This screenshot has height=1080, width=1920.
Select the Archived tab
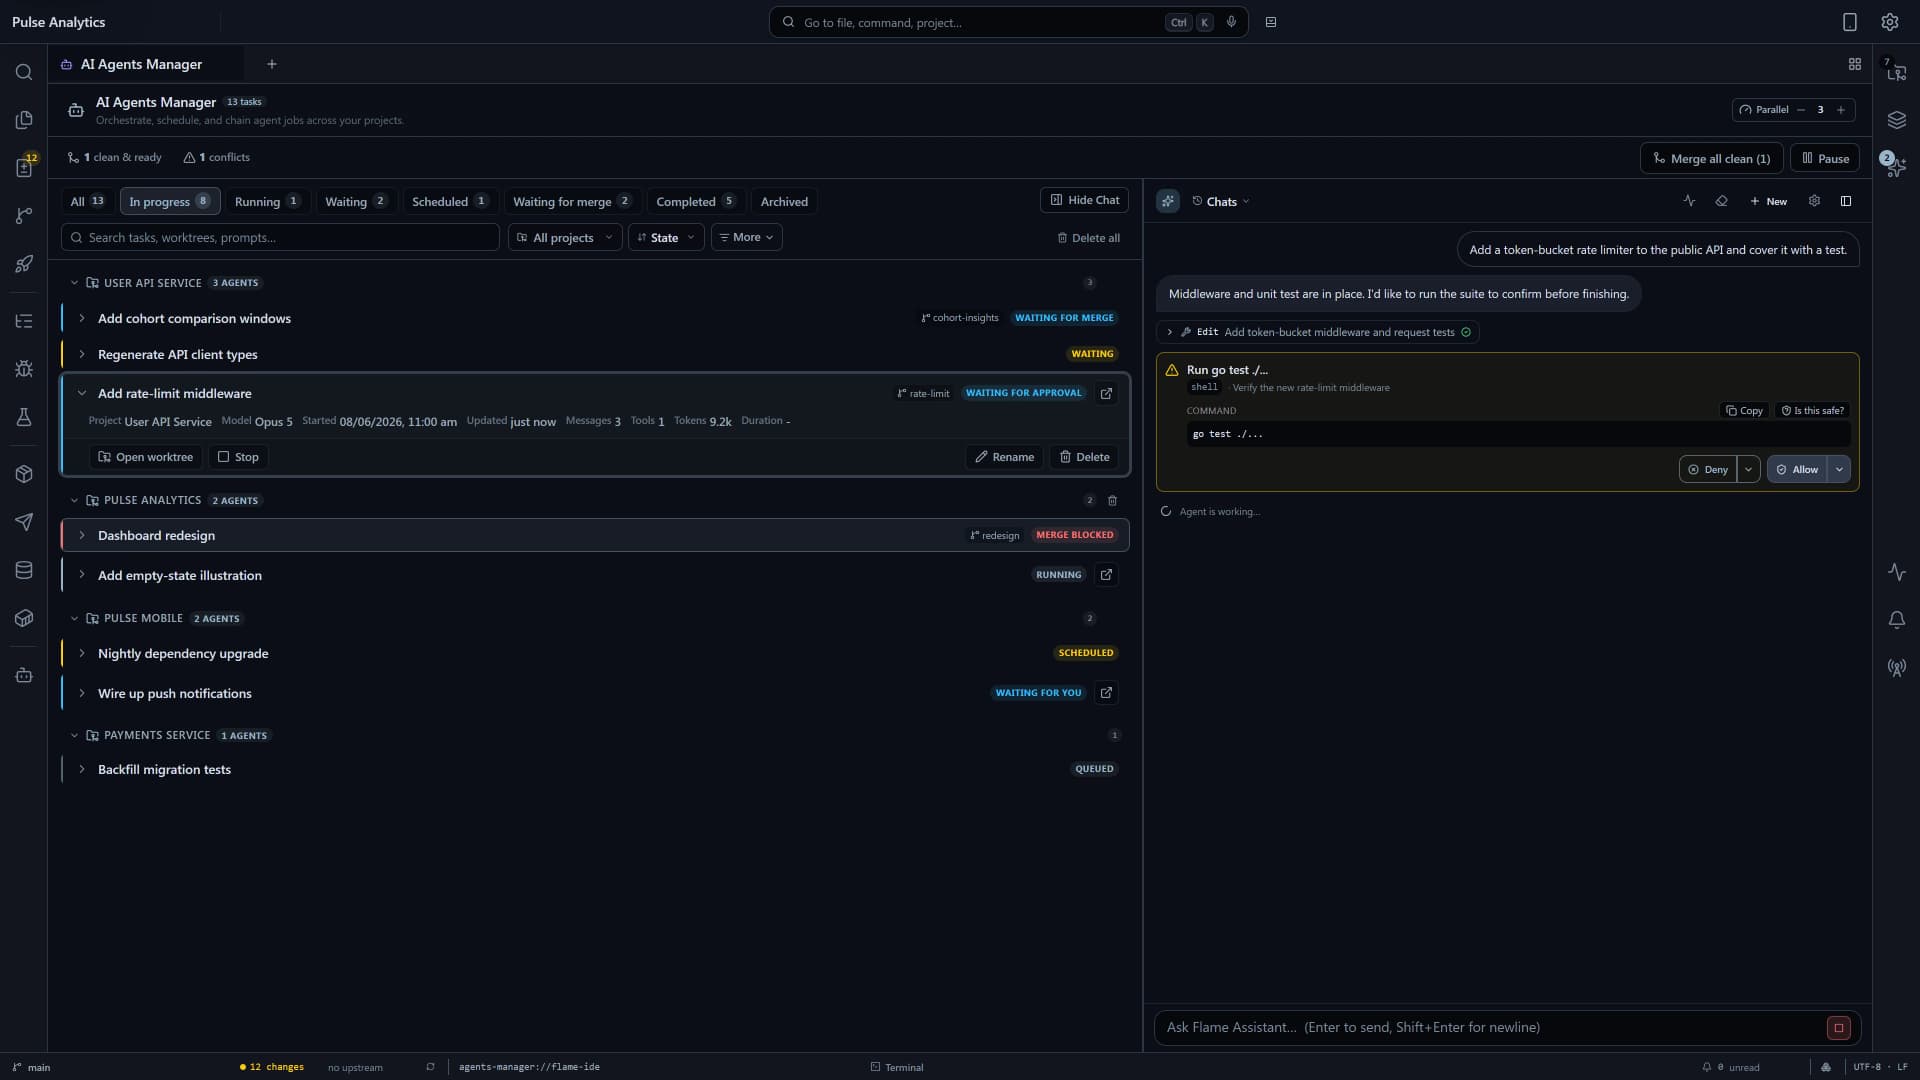pos(784,201)
